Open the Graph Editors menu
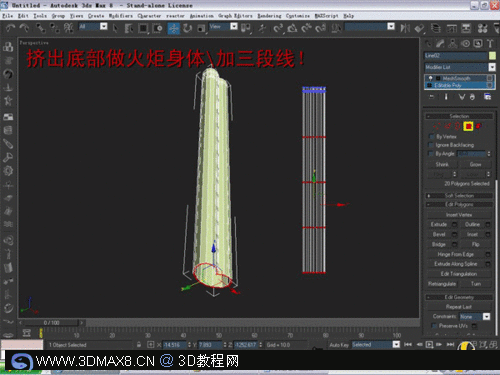 236,16
